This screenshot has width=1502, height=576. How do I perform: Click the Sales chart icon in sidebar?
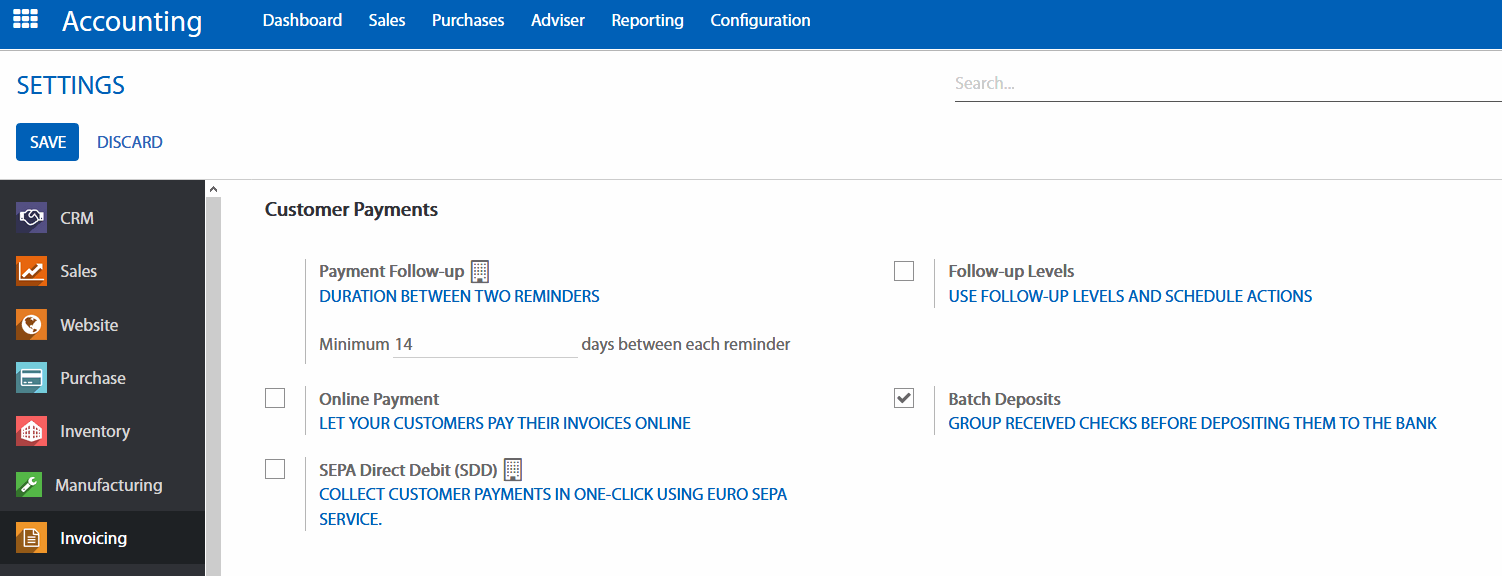(32, 271)
